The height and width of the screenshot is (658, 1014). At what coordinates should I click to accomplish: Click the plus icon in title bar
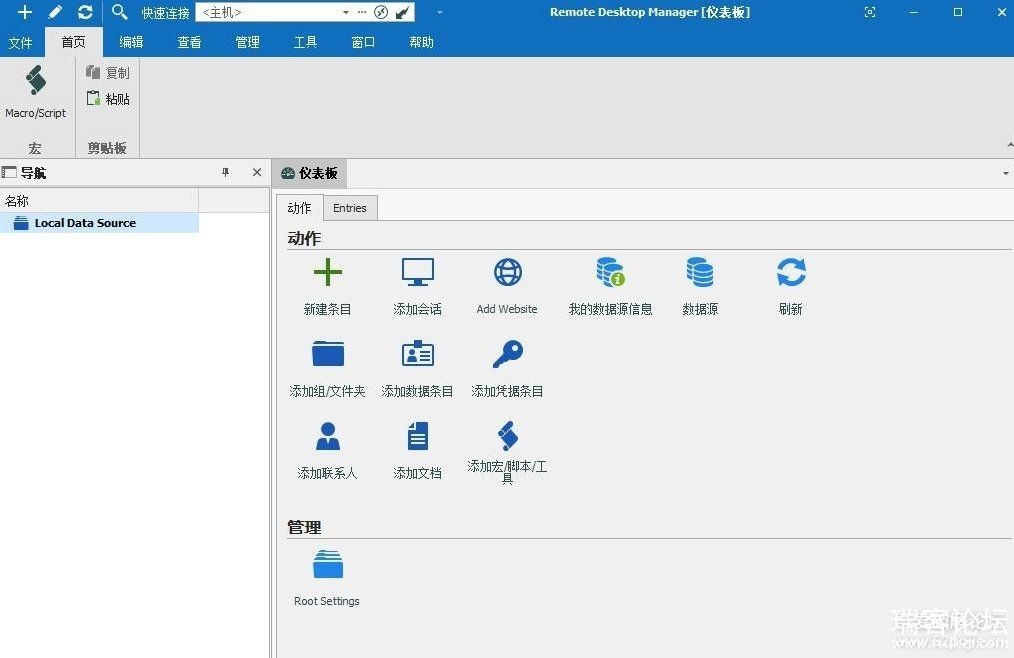[x=25, y=12]
